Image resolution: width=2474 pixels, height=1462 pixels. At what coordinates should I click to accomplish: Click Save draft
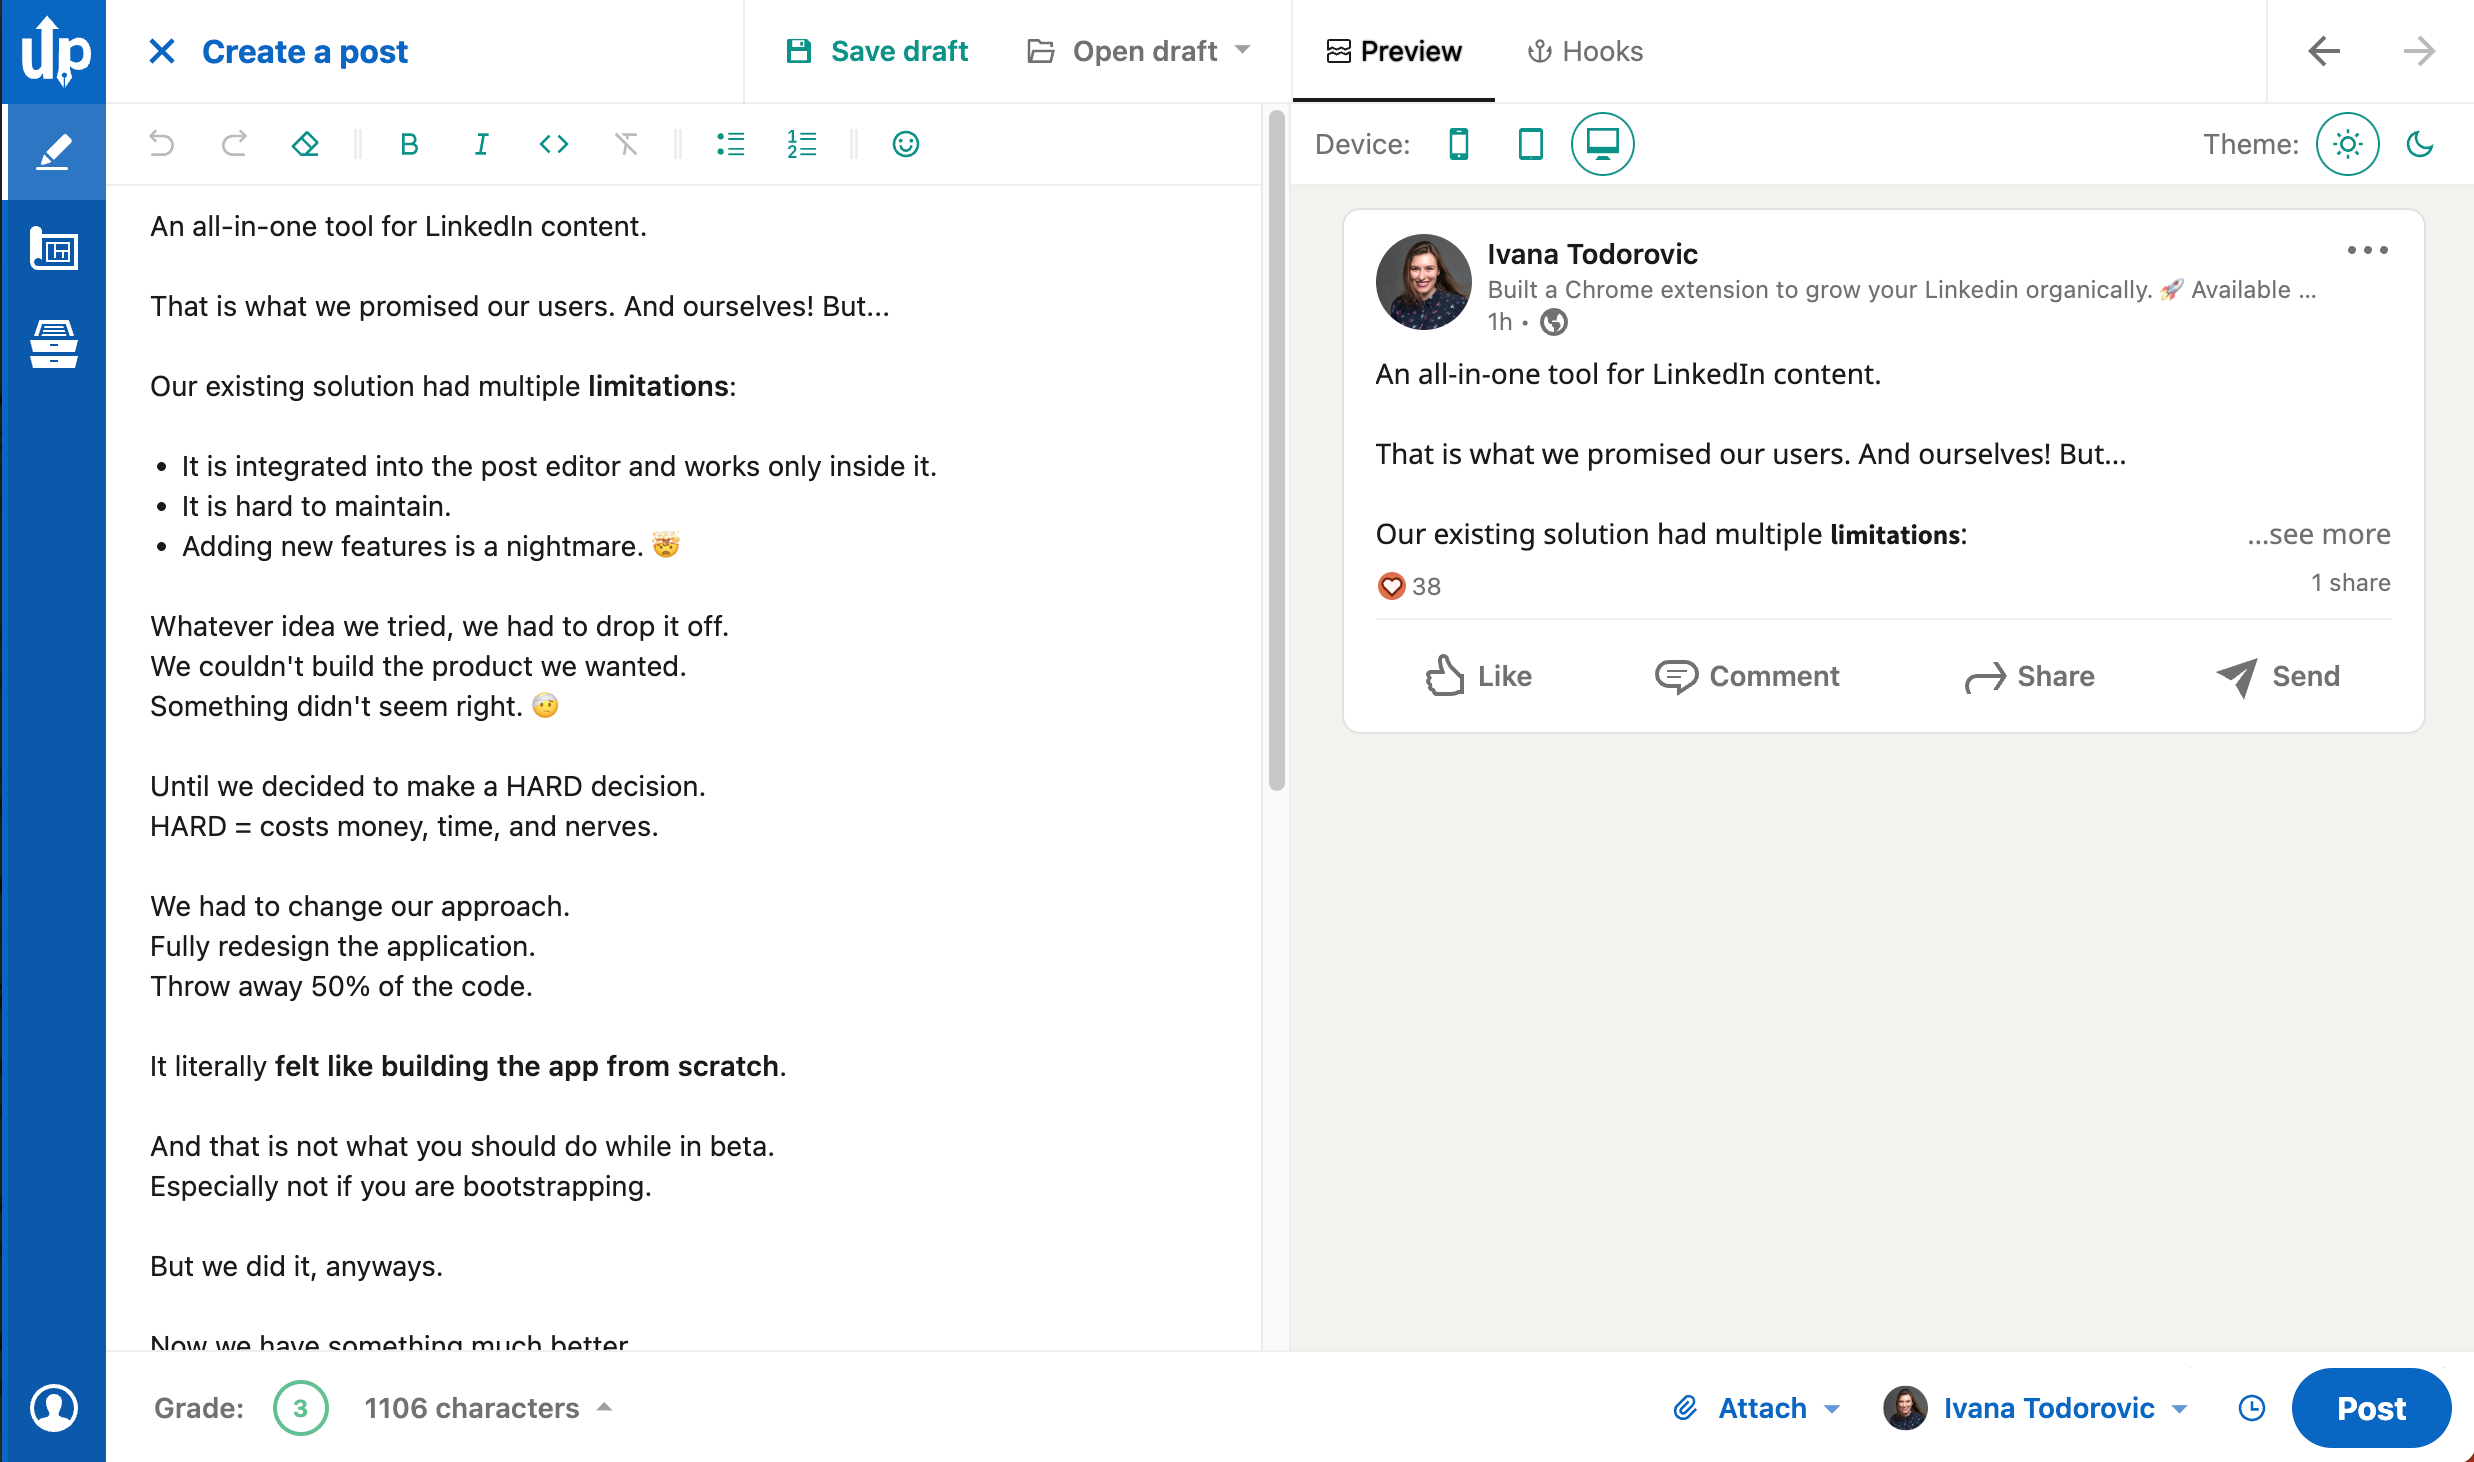coord(877,51)
